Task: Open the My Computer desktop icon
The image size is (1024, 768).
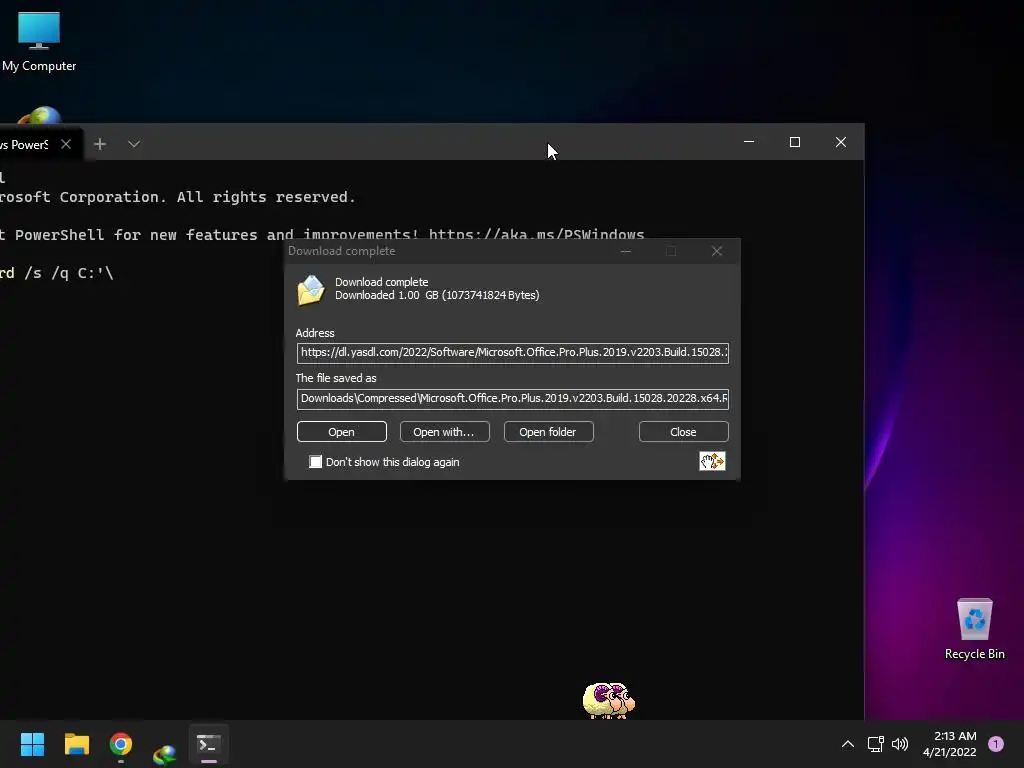Action: coord(39,42)
